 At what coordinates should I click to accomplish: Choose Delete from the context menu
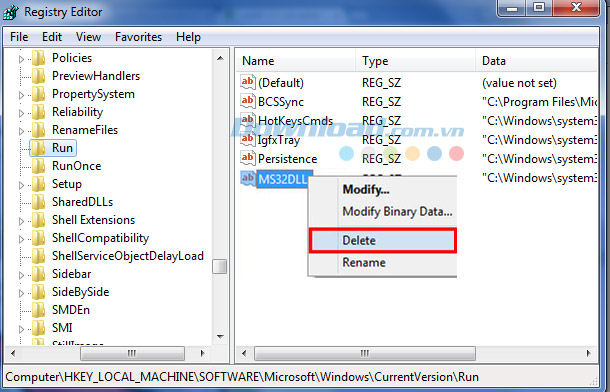[x=382, y=240]
